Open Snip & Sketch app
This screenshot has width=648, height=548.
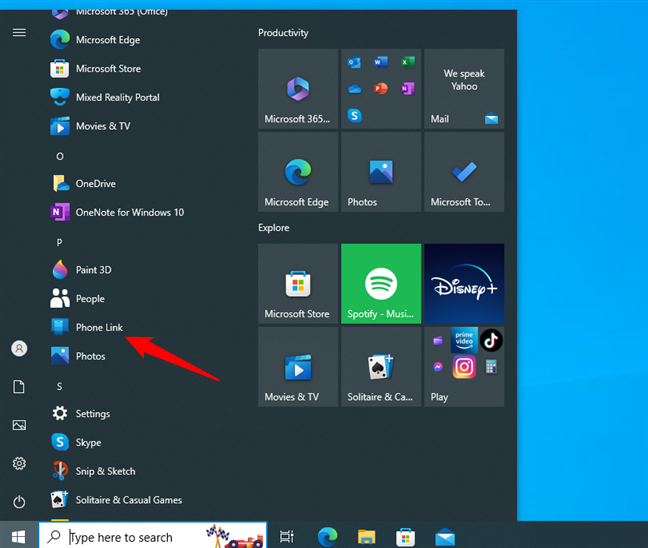coord(105,471)
